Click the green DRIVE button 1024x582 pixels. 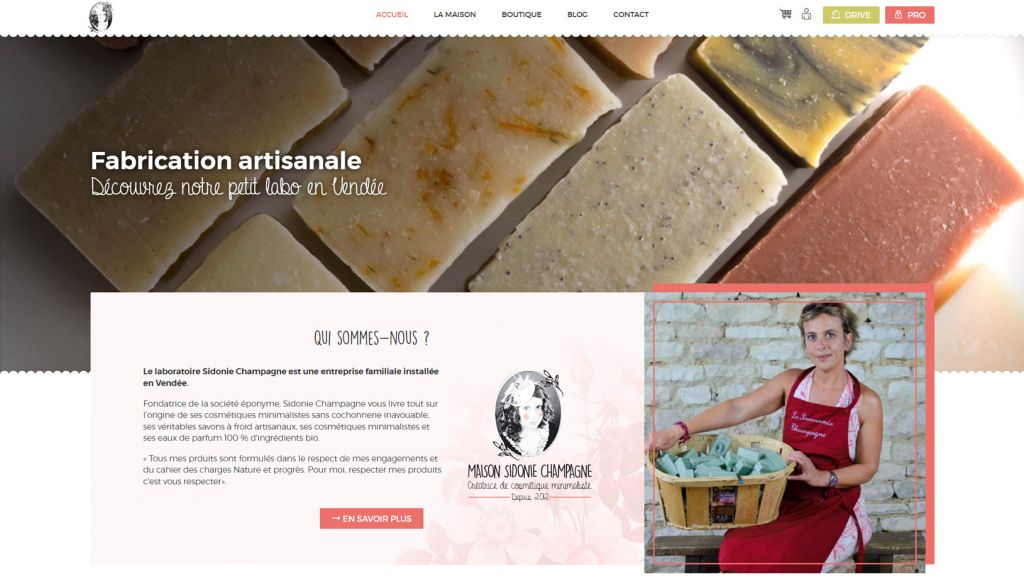[851, 14]
